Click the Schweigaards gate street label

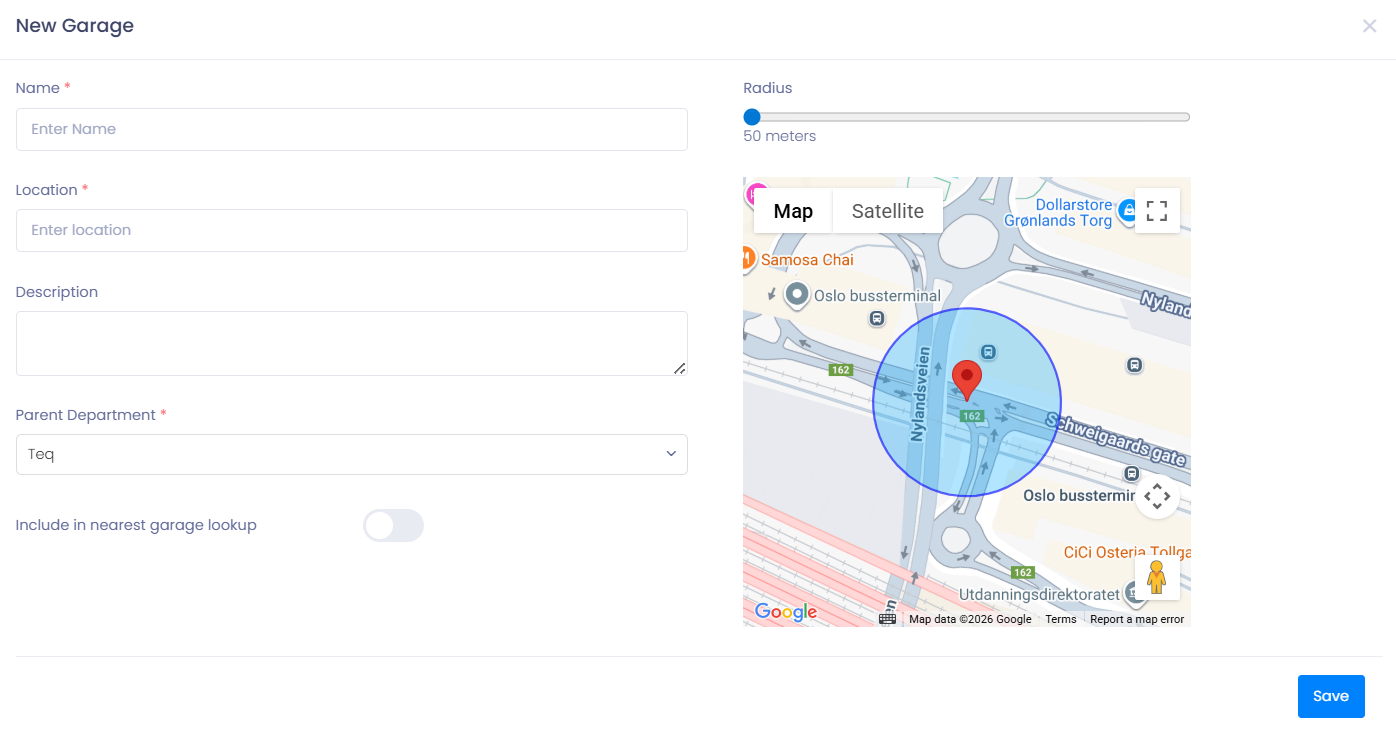pyautogui.click(x=1116, y=439)
